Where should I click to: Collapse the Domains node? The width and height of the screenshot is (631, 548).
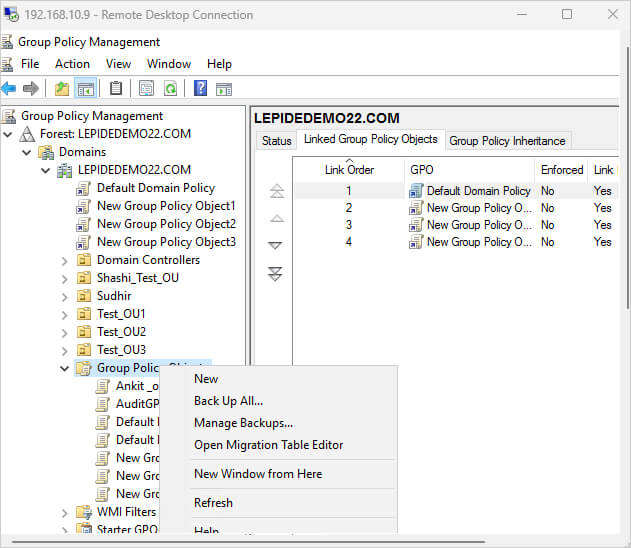click(27, 152)
